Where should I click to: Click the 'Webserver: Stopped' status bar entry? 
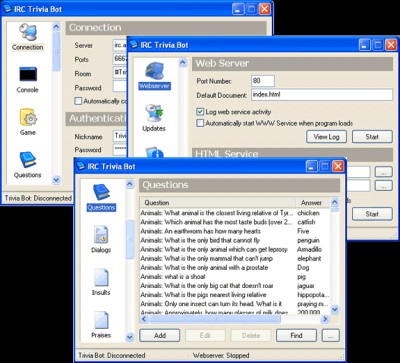[221, 355]
